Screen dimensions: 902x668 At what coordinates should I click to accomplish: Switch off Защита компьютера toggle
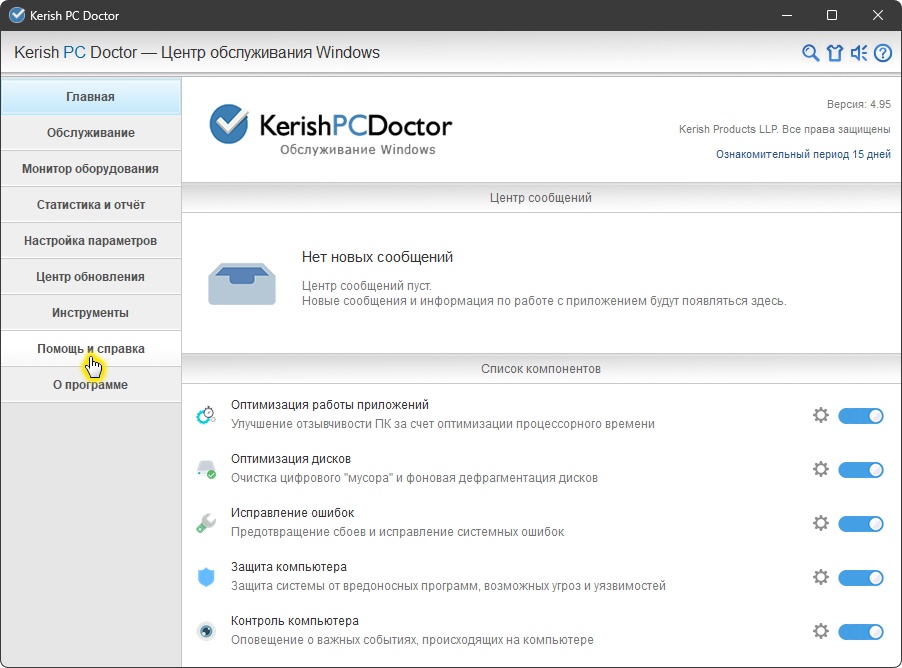tap(861, 578)
